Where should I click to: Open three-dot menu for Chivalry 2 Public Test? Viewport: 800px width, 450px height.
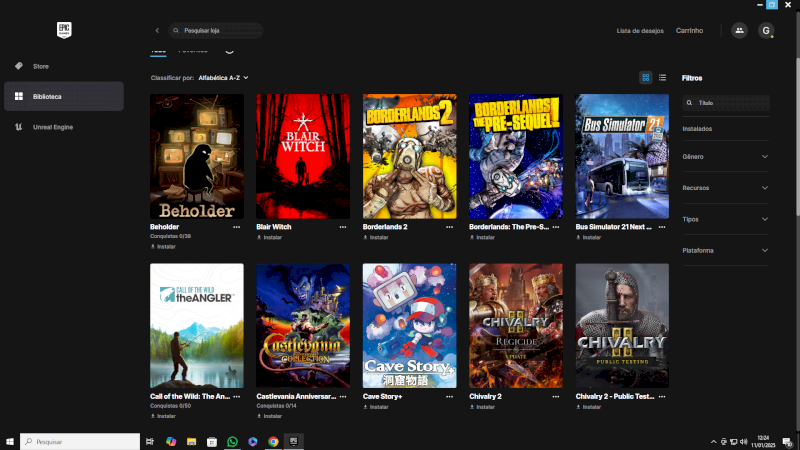[662, 396]
